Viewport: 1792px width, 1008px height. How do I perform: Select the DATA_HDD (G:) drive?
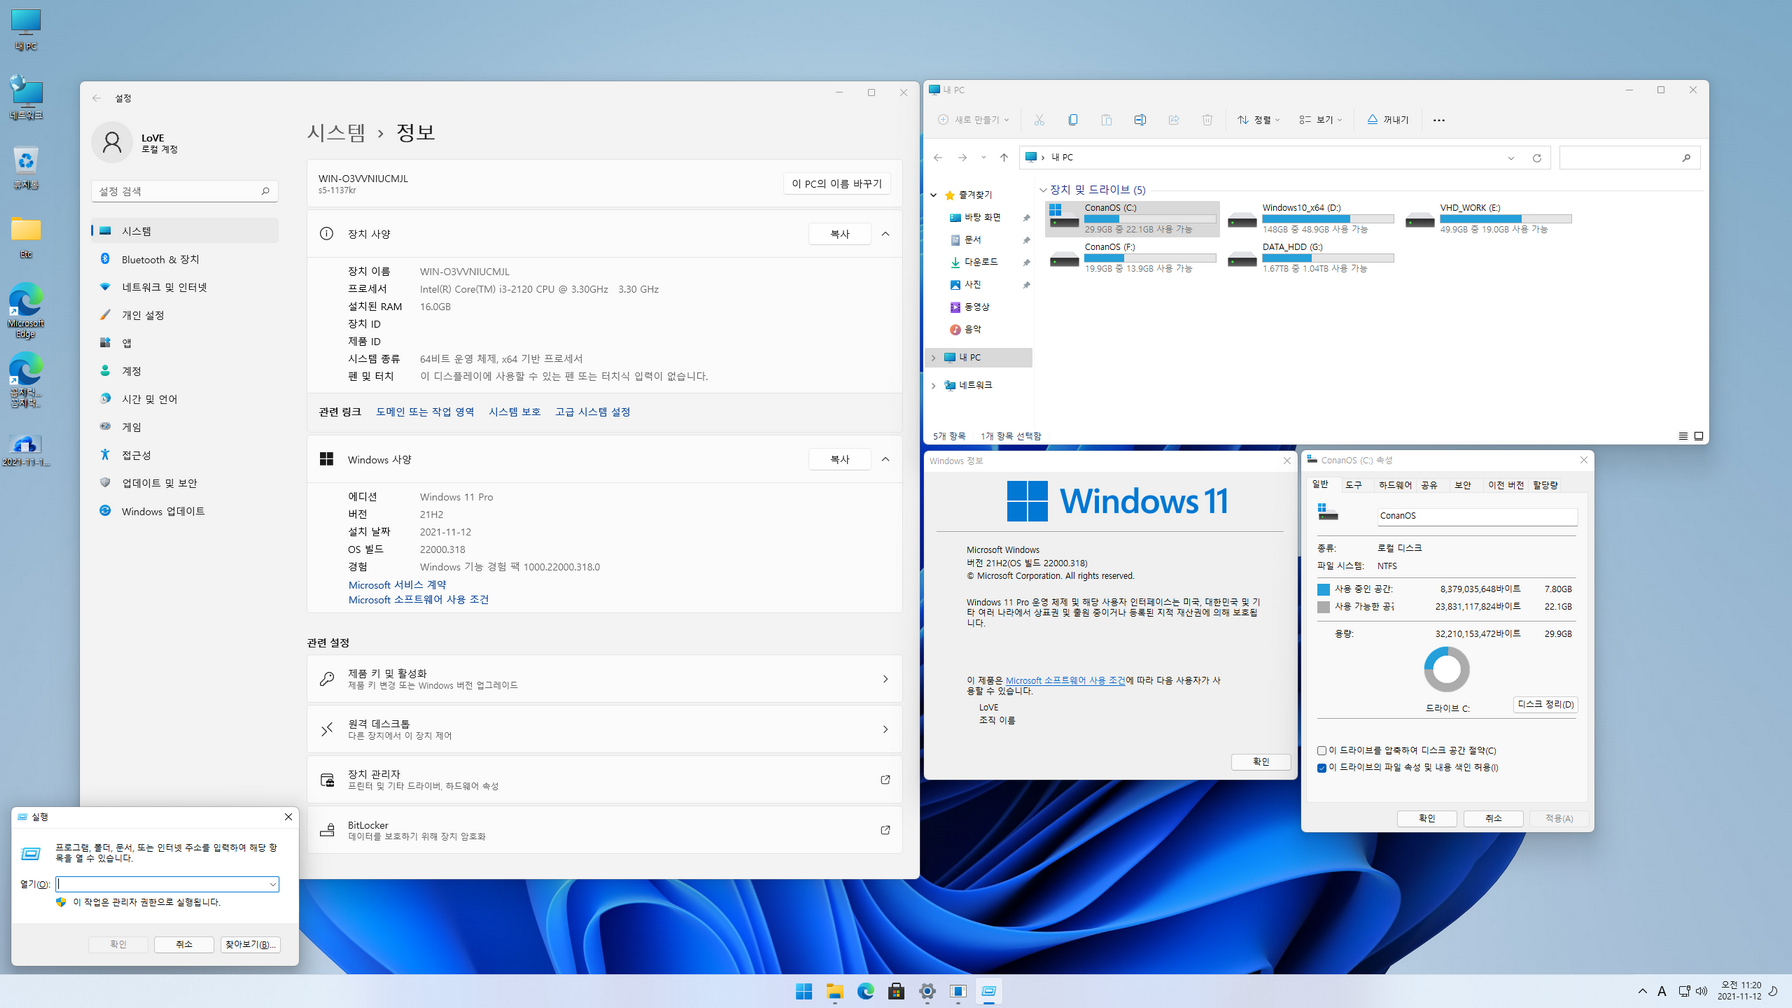(1310, 257)
